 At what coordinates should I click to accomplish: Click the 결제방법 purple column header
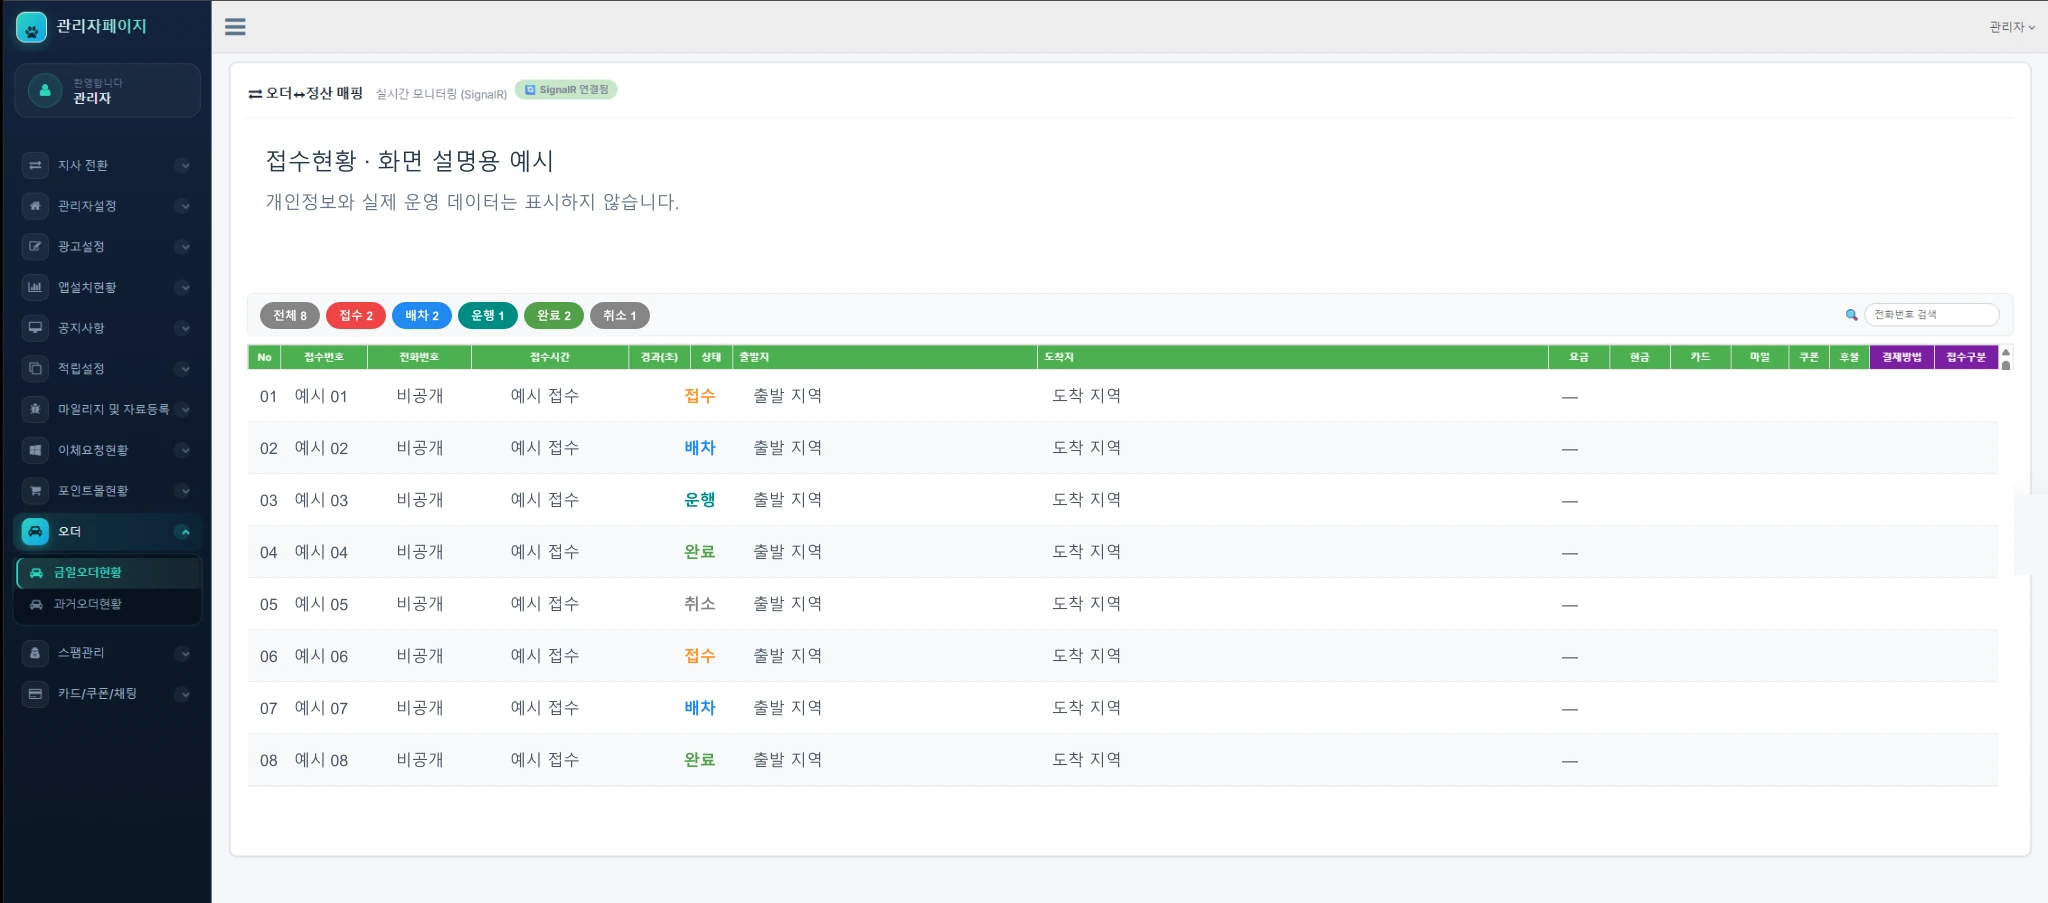click(1901, 357)
